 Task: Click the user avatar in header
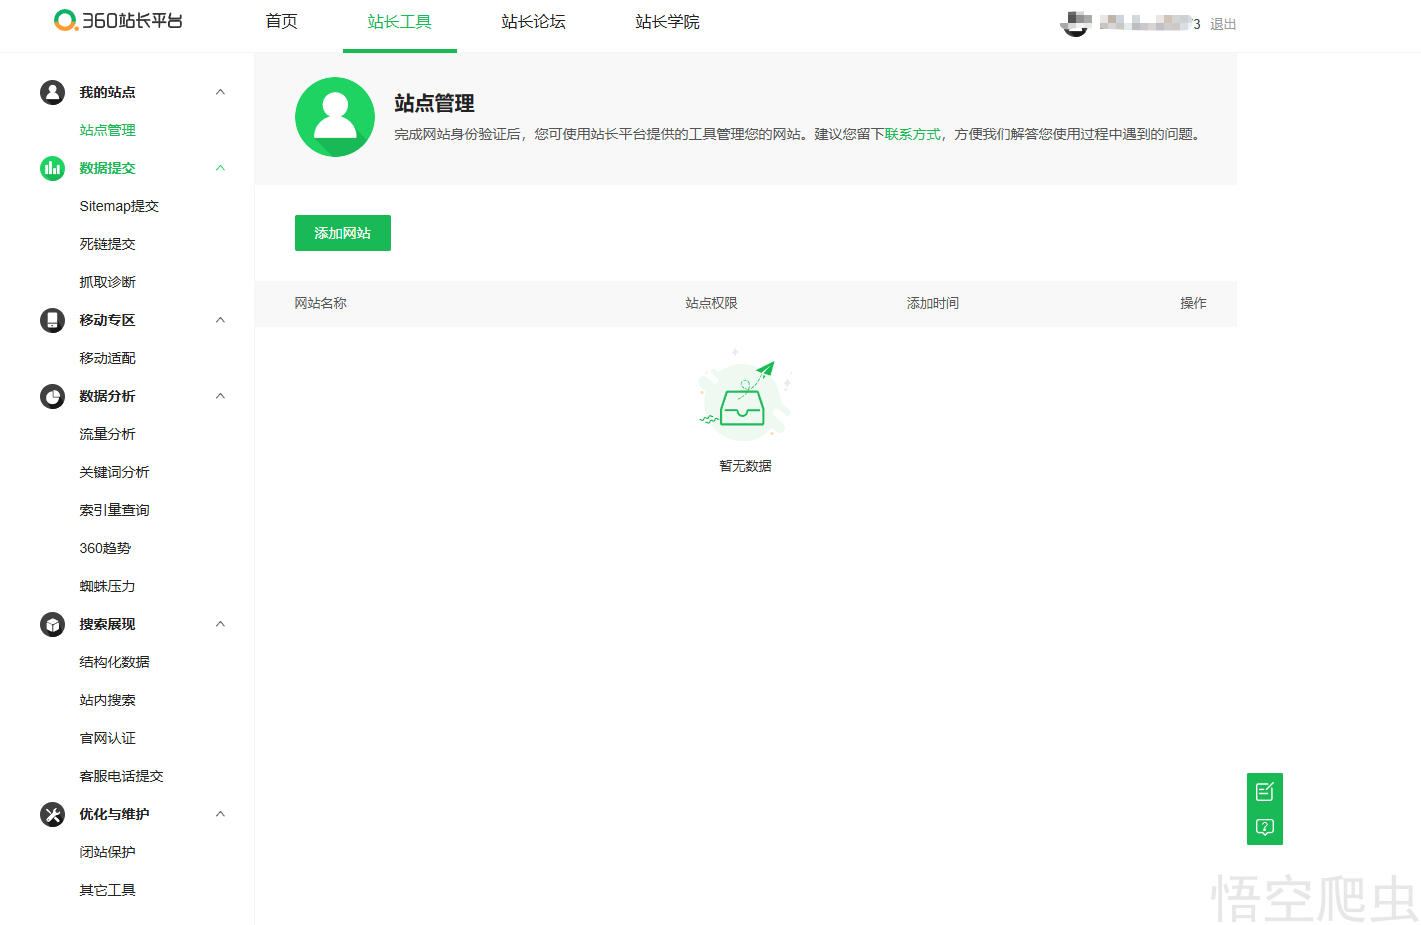click(1076, 24)
